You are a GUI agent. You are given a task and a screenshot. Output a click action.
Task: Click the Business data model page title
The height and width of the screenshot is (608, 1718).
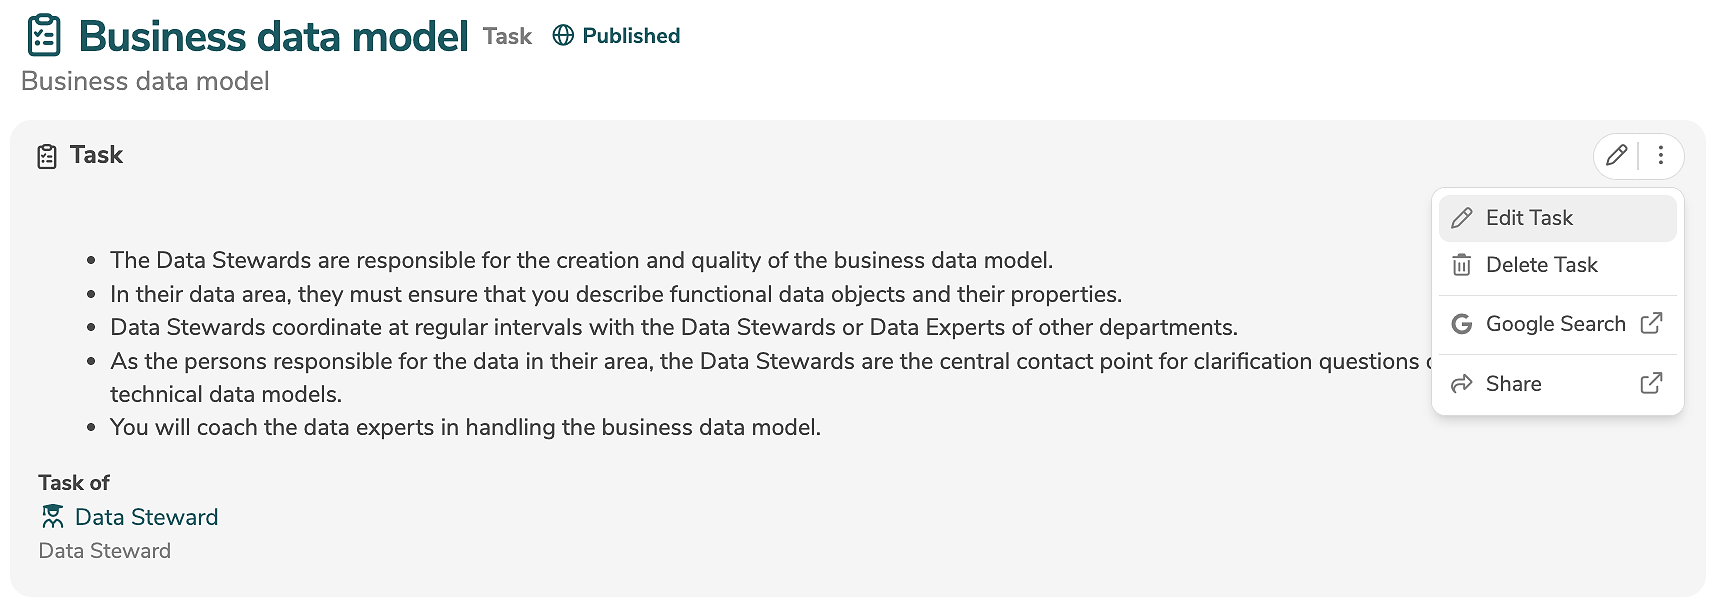[273, 37]
